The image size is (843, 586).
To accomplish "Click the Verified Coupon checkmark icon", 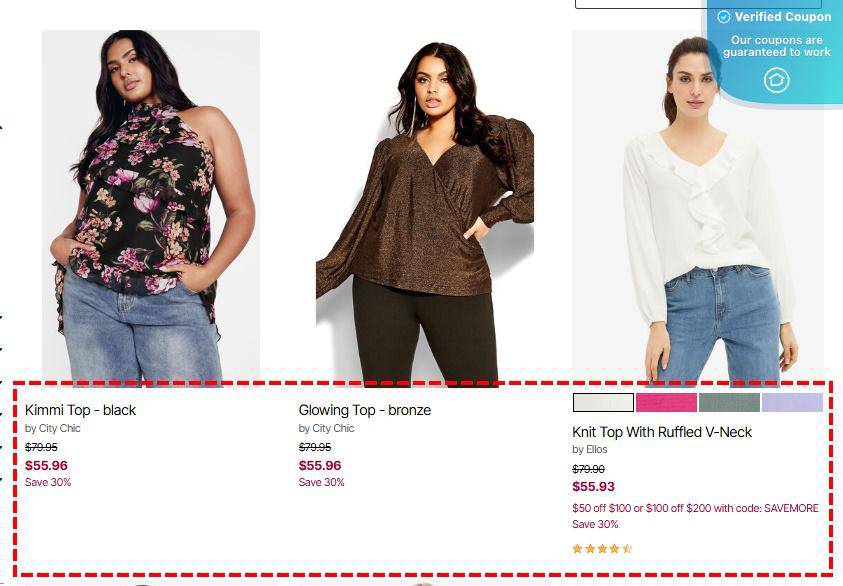I will tap(724, 17).
